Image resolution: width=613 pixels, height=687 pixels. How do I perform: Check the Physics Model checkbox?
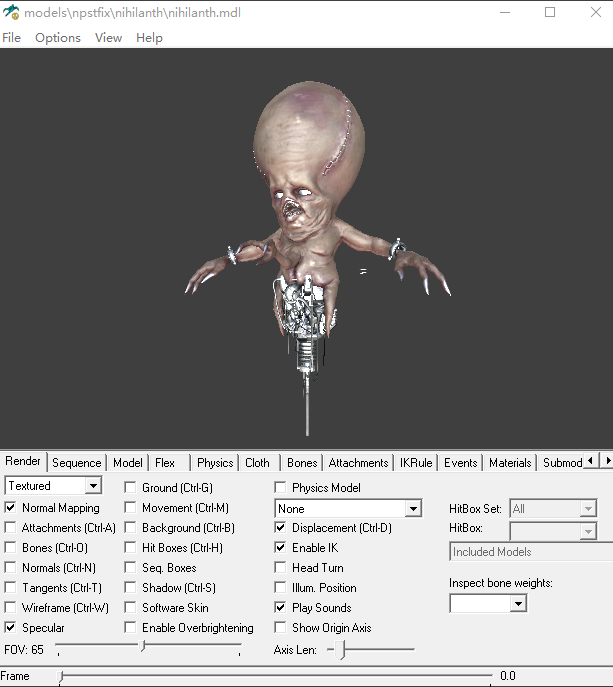pyautogui.click(x=280, y=487)
